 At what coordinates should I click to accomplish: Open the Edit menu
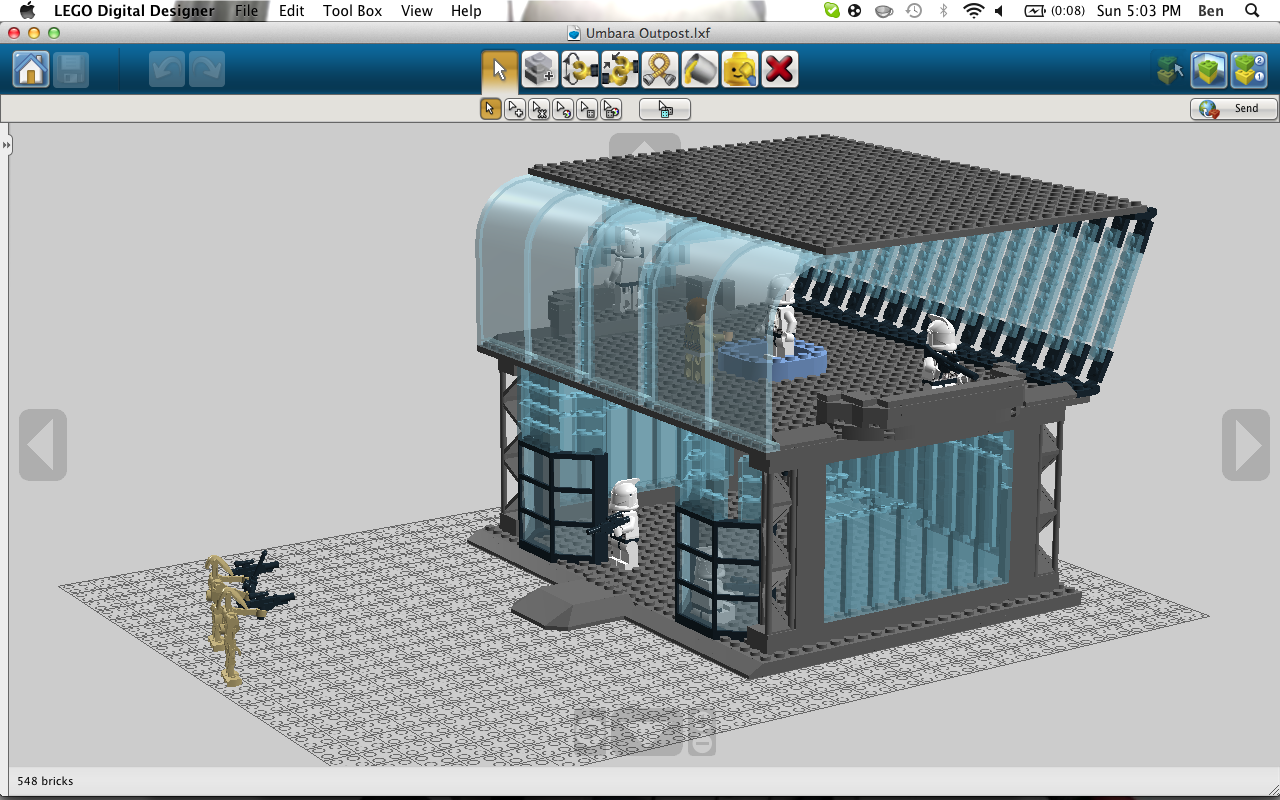291,11
